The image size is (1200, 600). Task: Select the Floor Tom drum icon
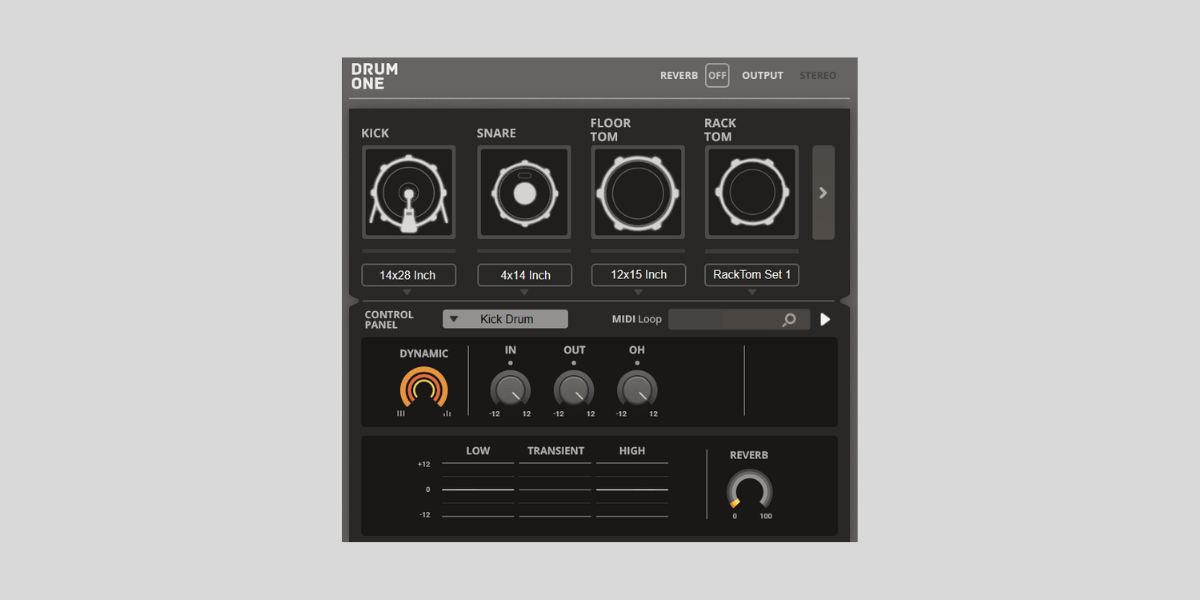click(638, 193)
